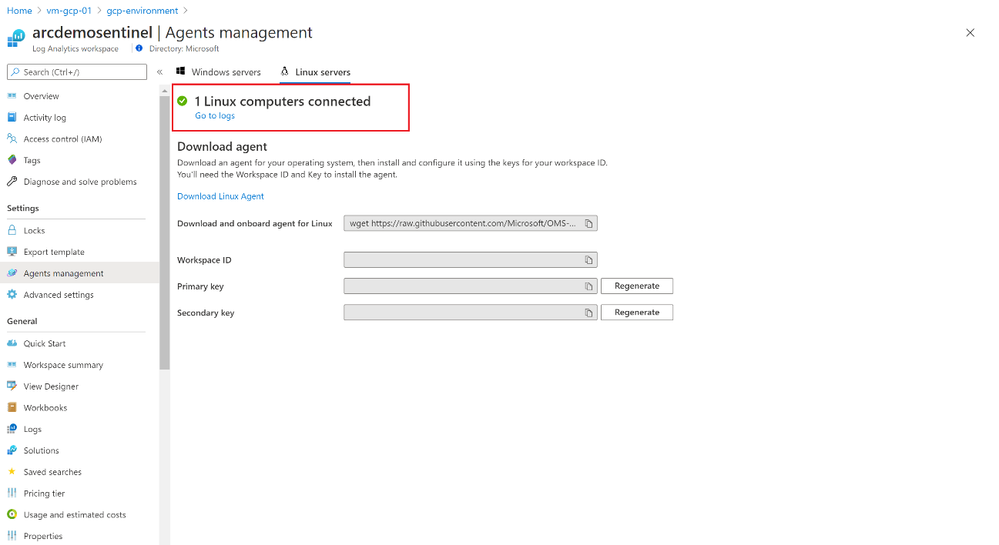This screenshot has height=545, width=999.
Task: Click the arcdemosentinel workspace logo icon
Action: [16, 39]
